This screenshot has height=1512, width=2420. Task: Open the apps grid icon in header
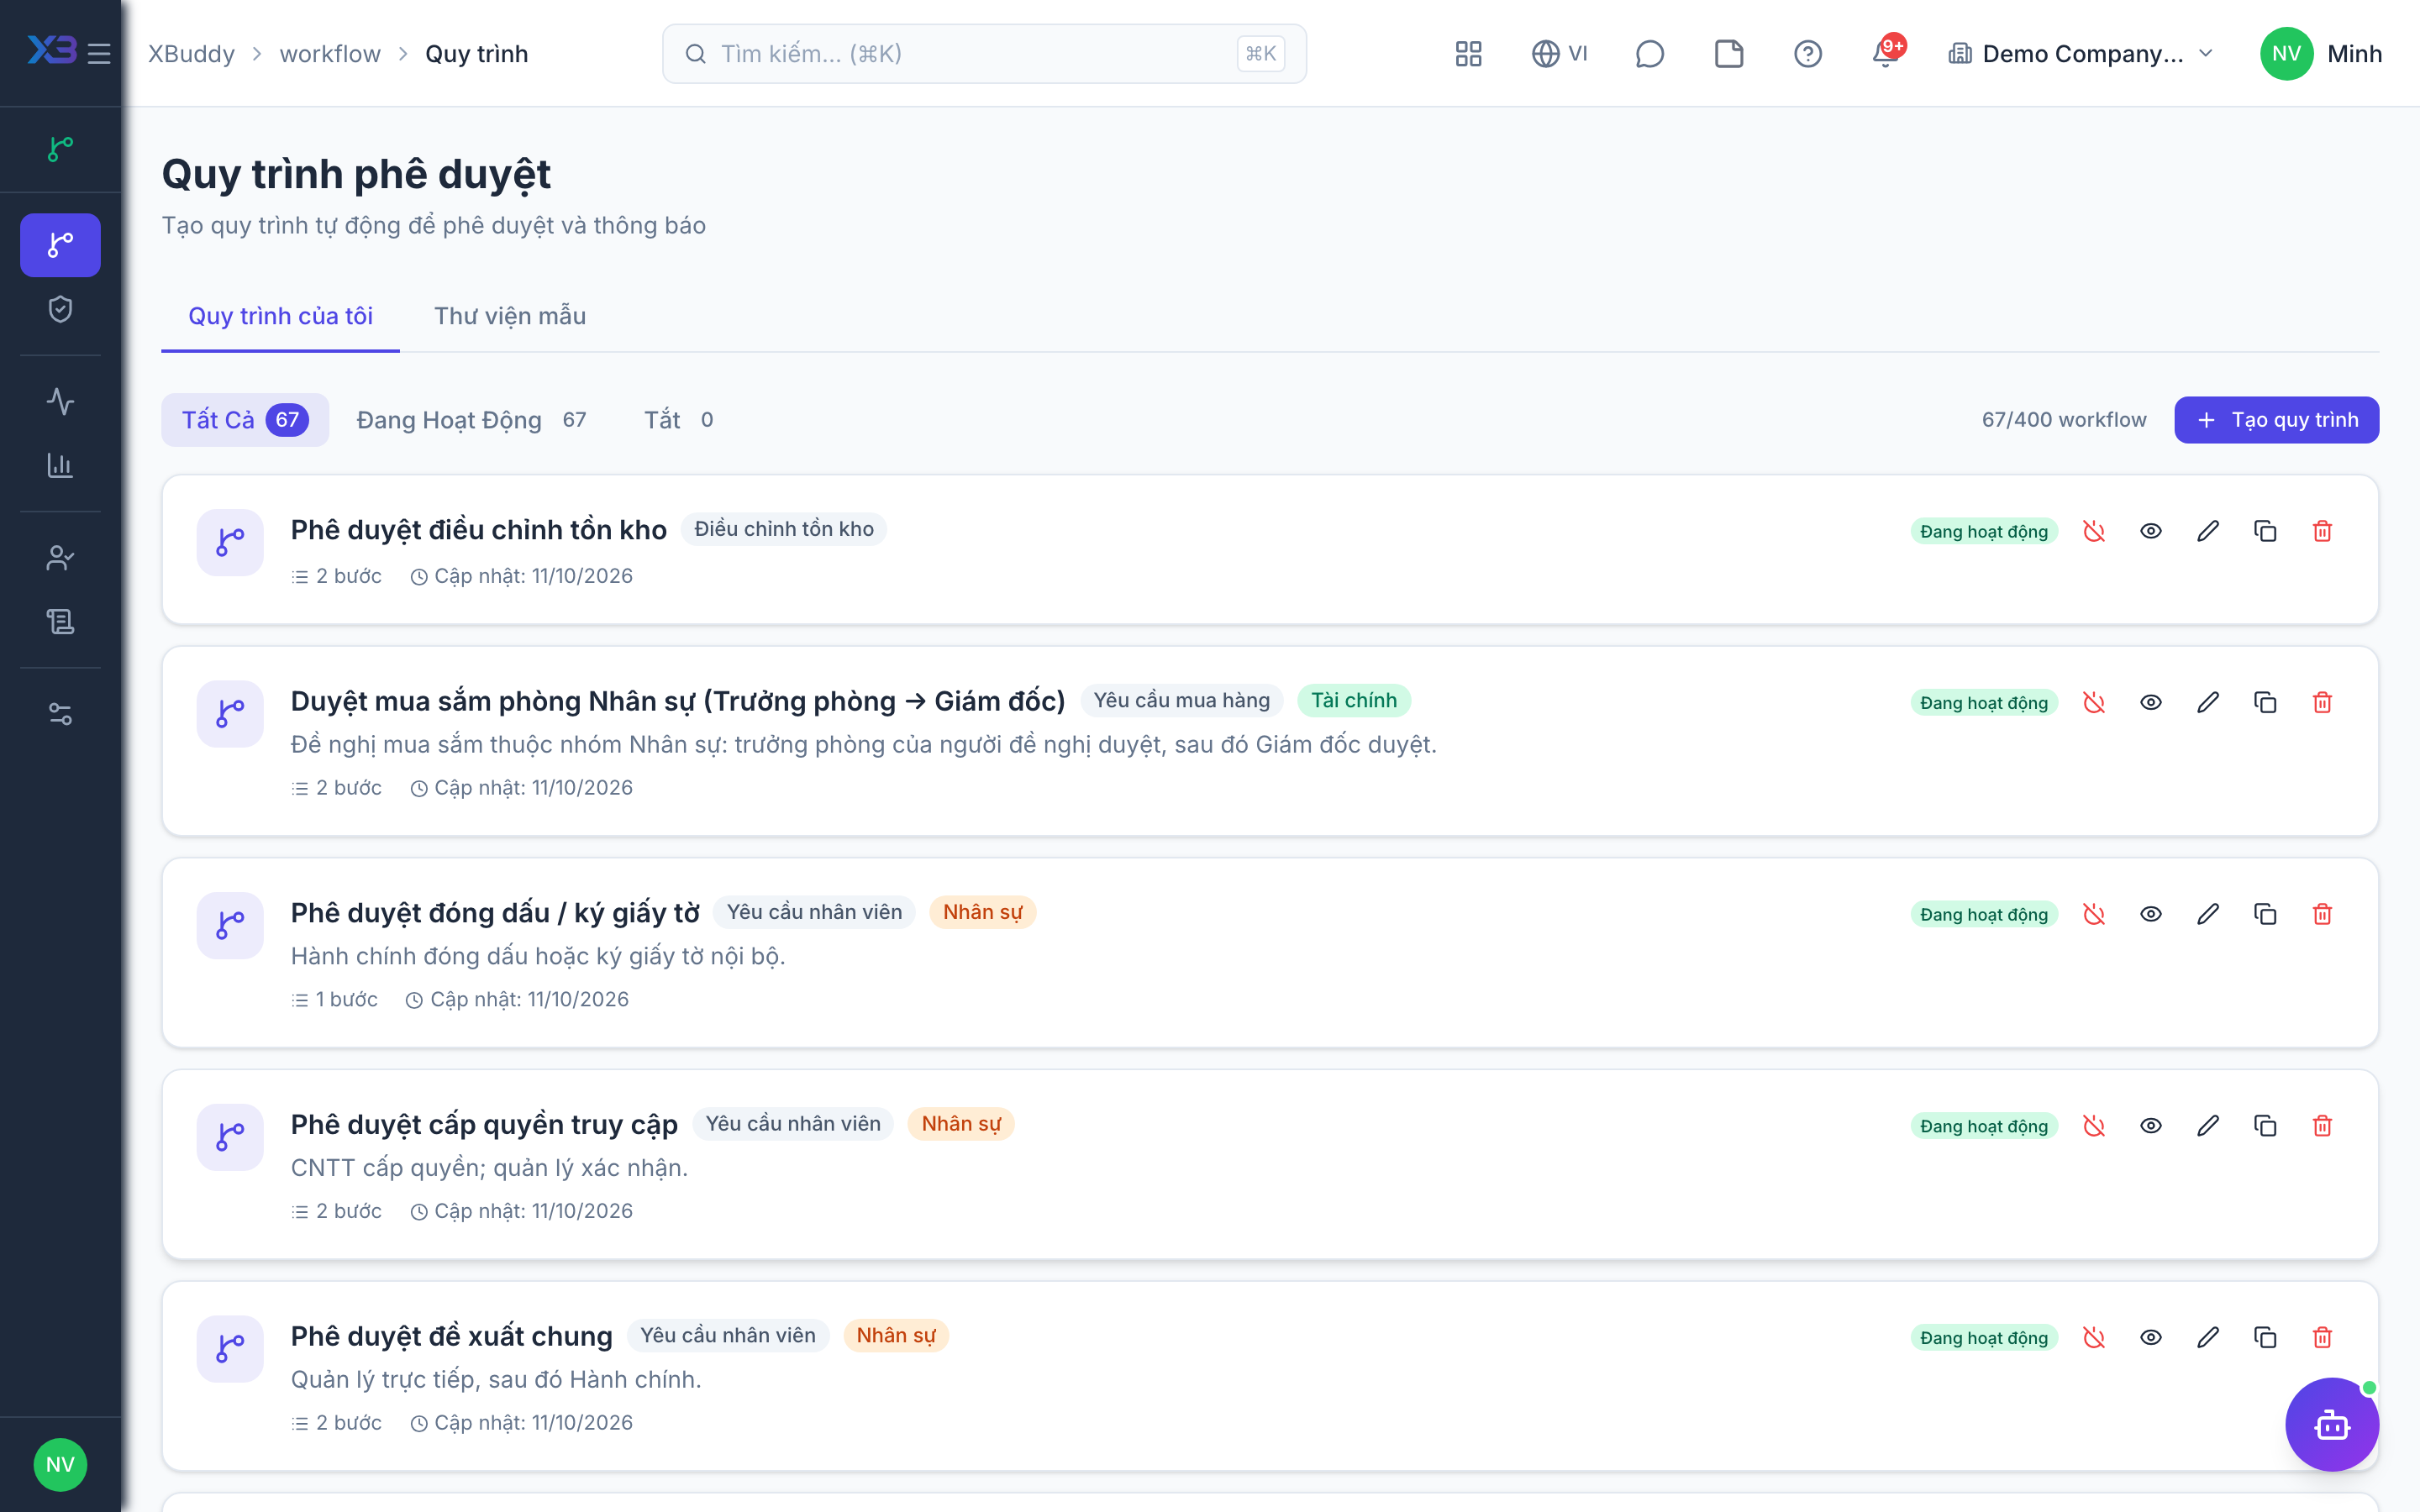click(1468, 54)
